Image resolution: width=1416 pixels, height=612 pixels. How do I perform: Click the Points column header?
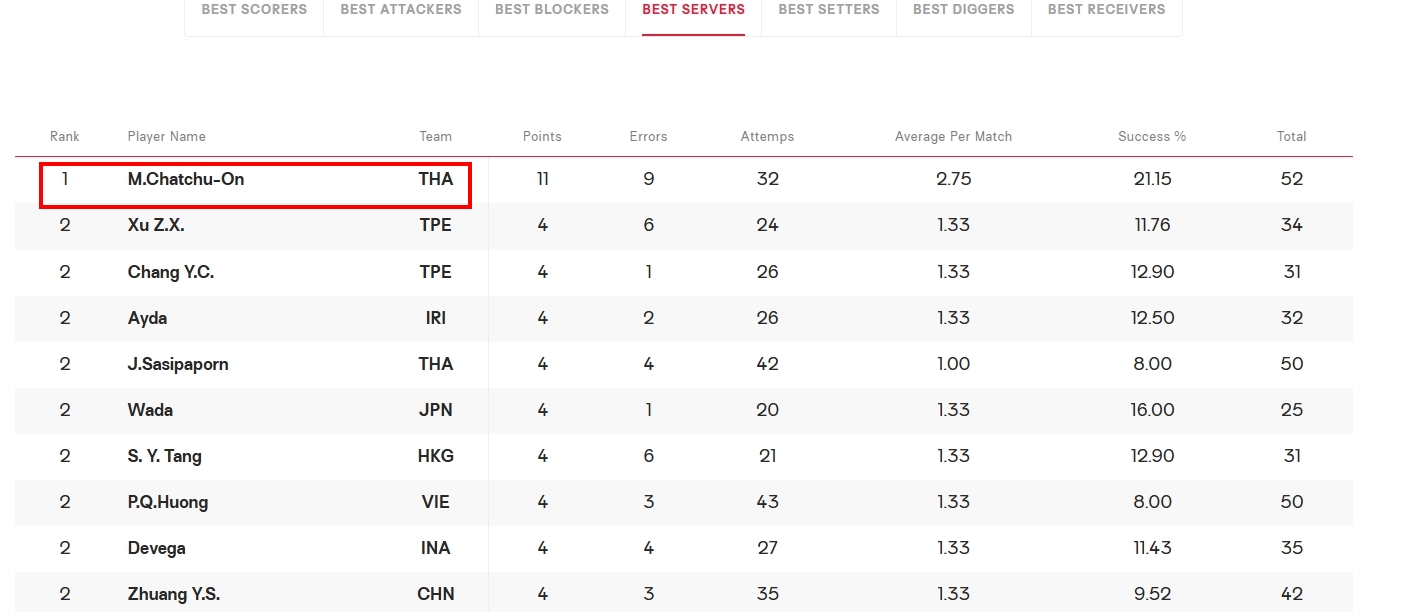pos(542,136)
